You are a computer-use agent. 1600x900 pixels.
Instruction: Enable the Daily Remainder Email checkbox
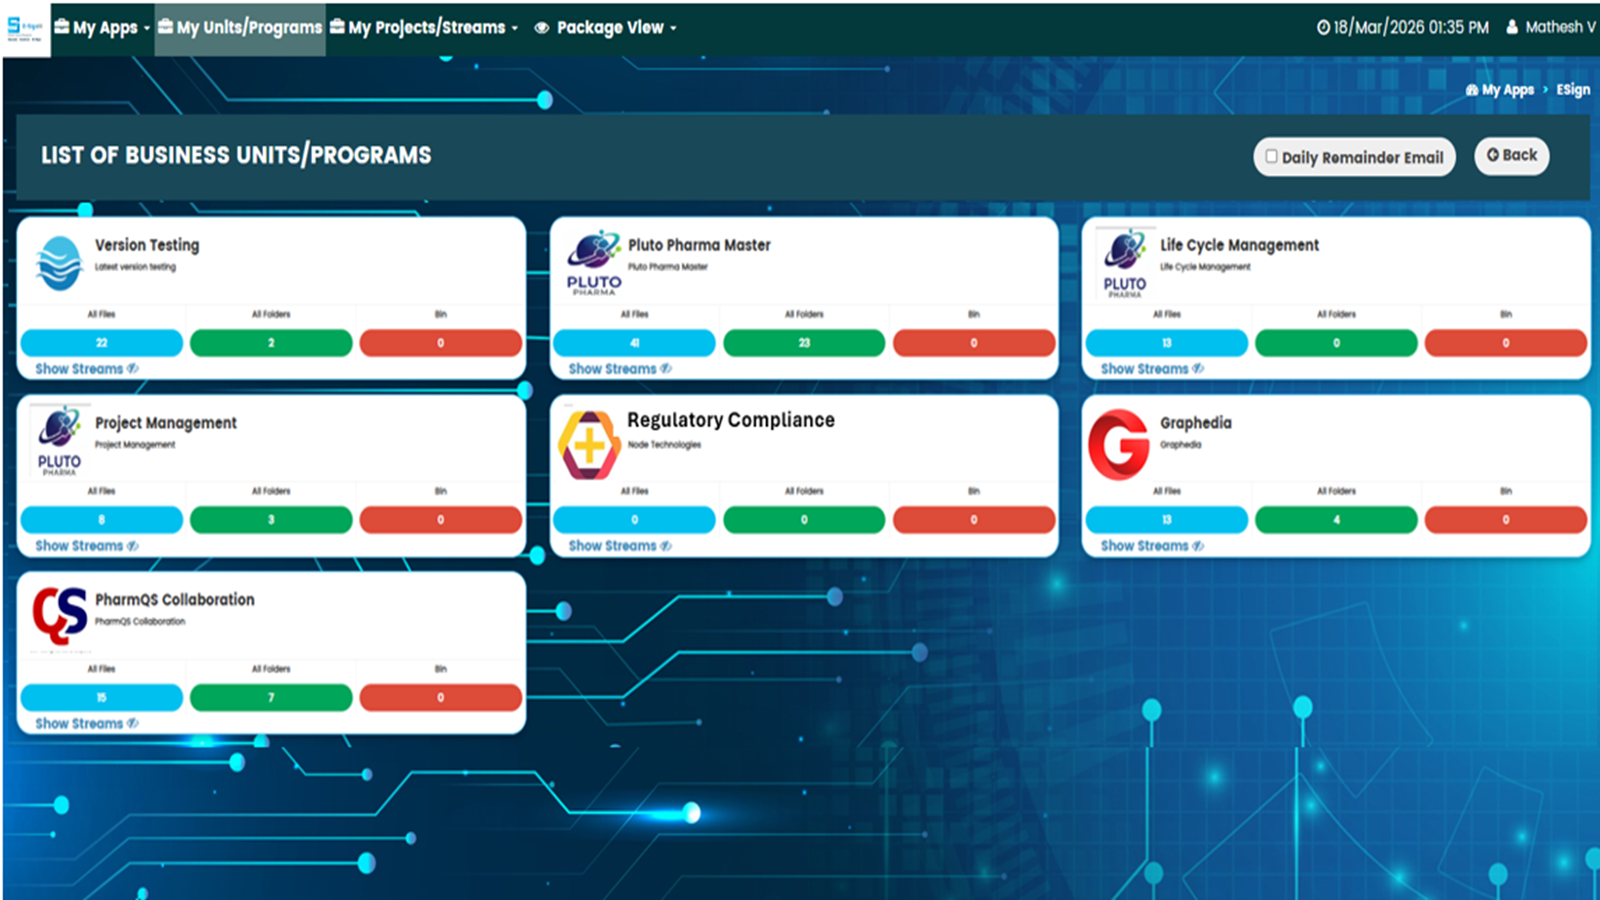click(x=1271, y=156)
